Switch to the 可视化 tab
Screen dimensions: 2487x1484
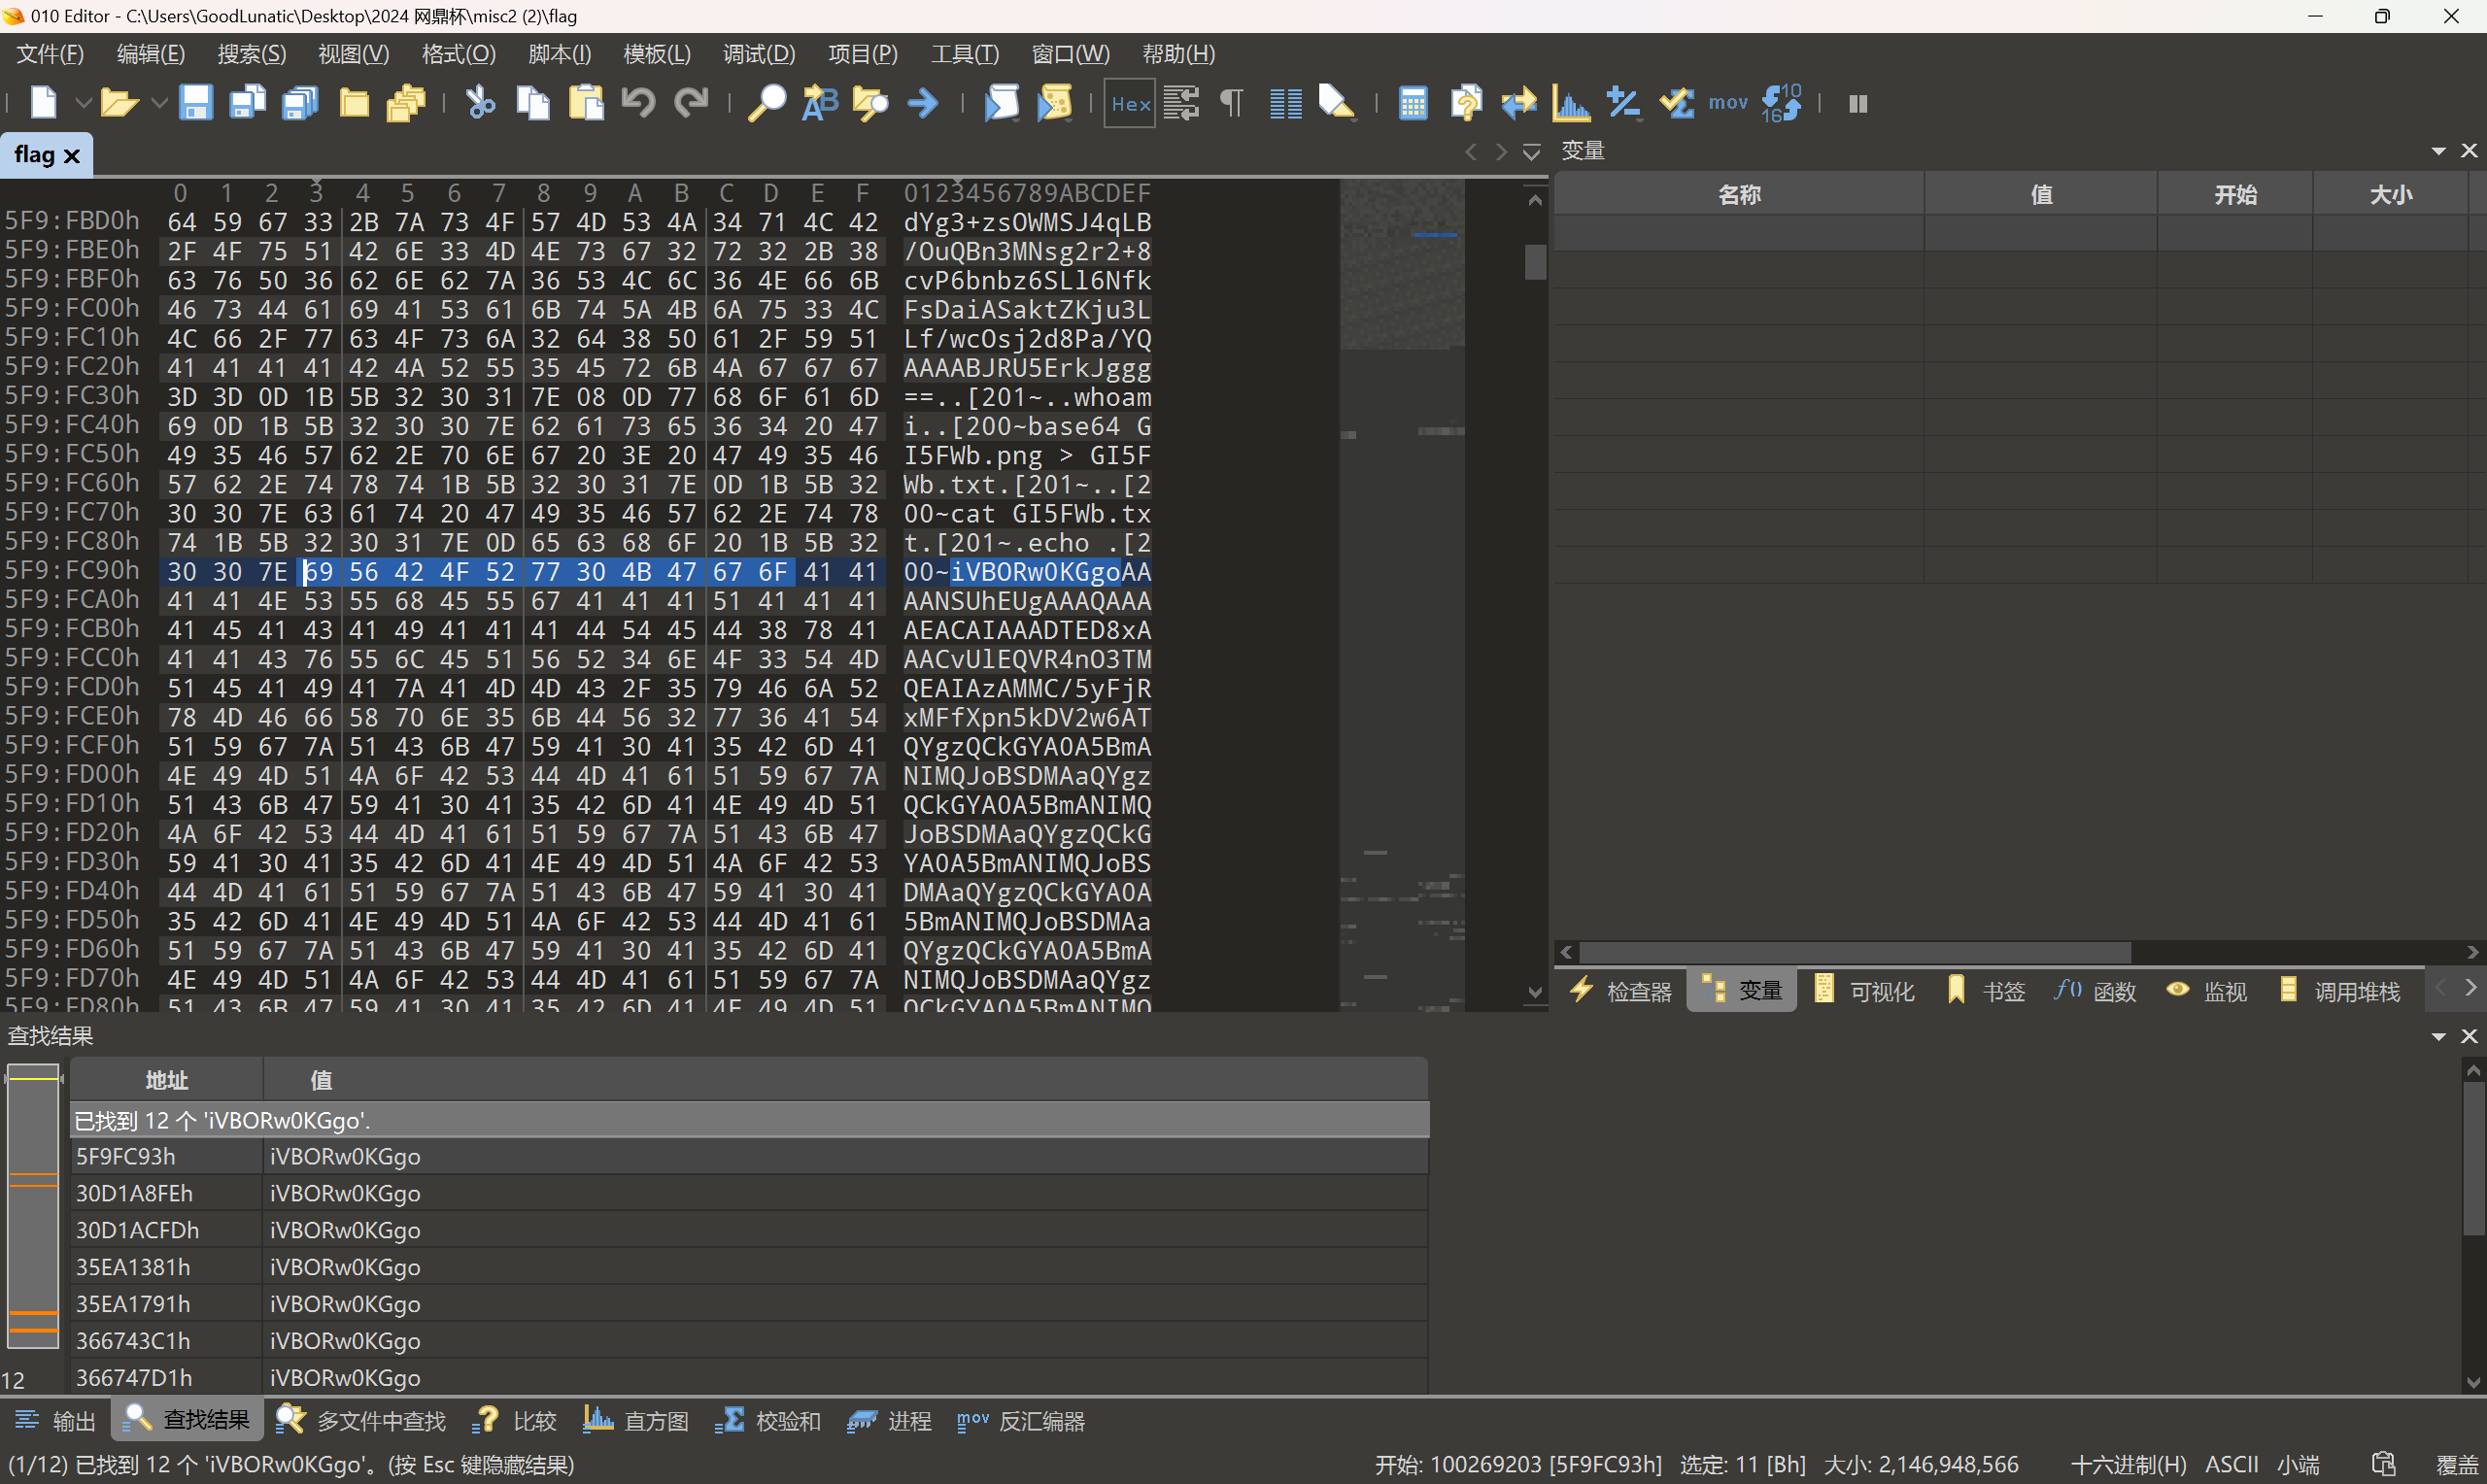pyautogui.click(x=1865, y=991)
